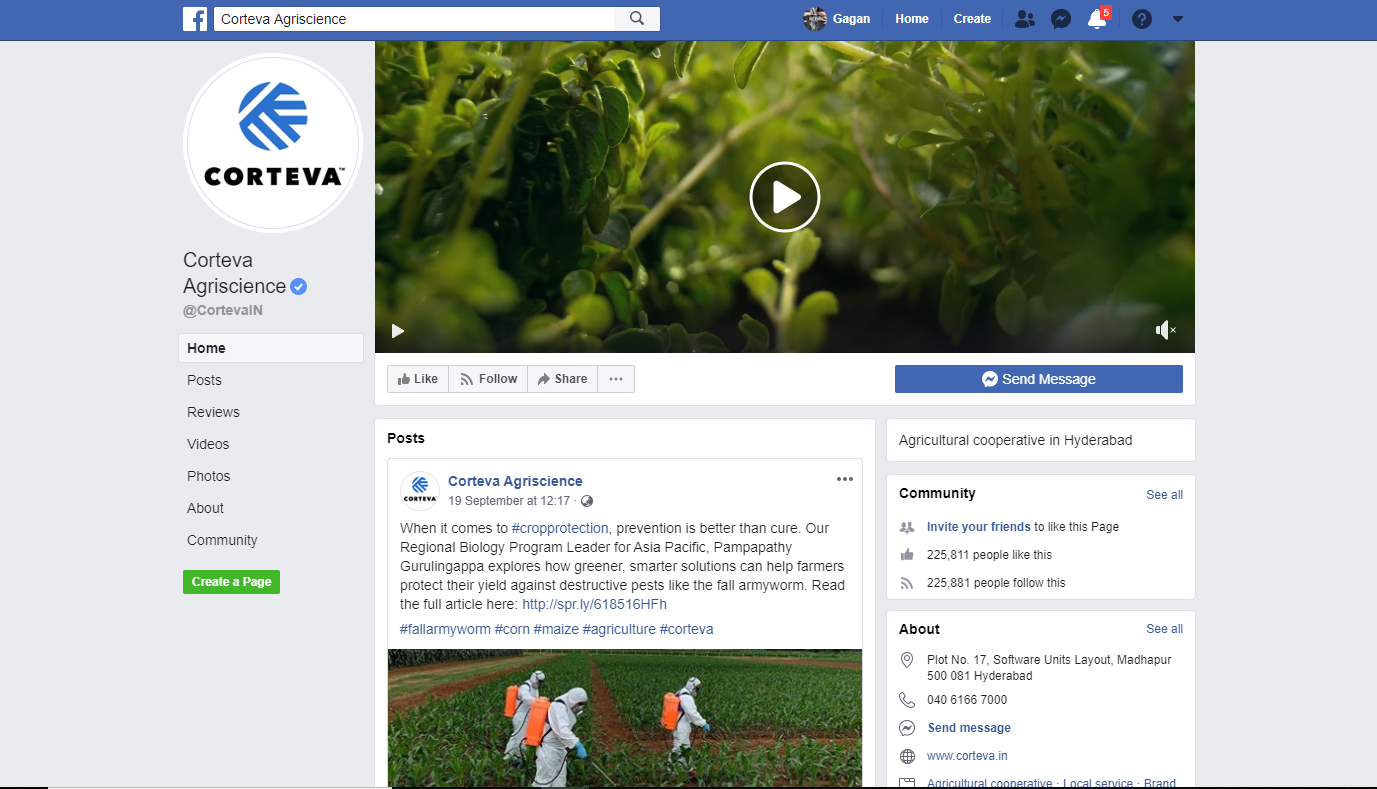Viewport: 1377px width, 789px height.
Task: Expand the account dropdown arrow
Action: [x=1177, y=19]
